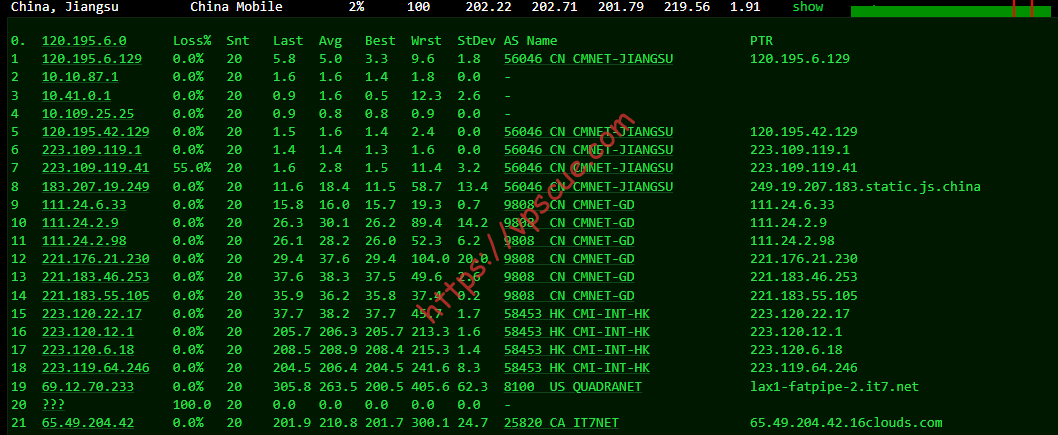Click the ??? unknown hop 20 entry
The width and height of the screenshot is (1058, 435).
coord(53,405)
